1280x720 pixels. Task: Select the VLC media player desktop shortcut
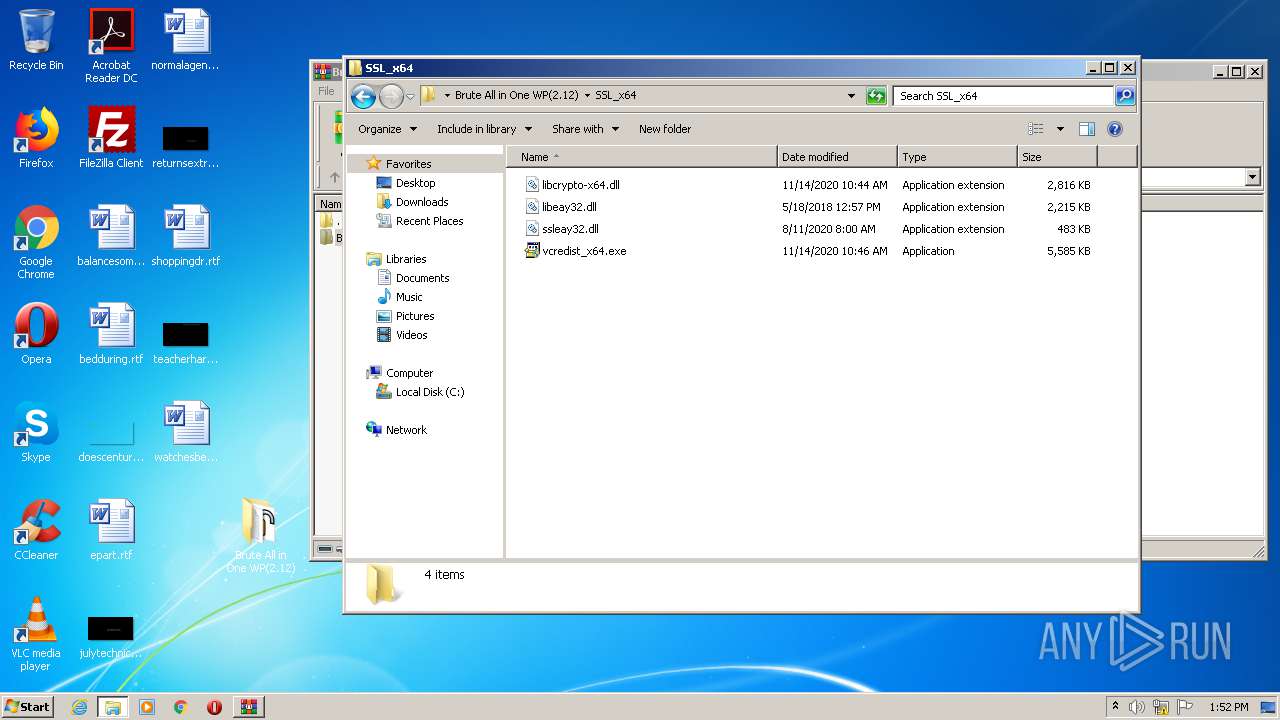(36, 635)
